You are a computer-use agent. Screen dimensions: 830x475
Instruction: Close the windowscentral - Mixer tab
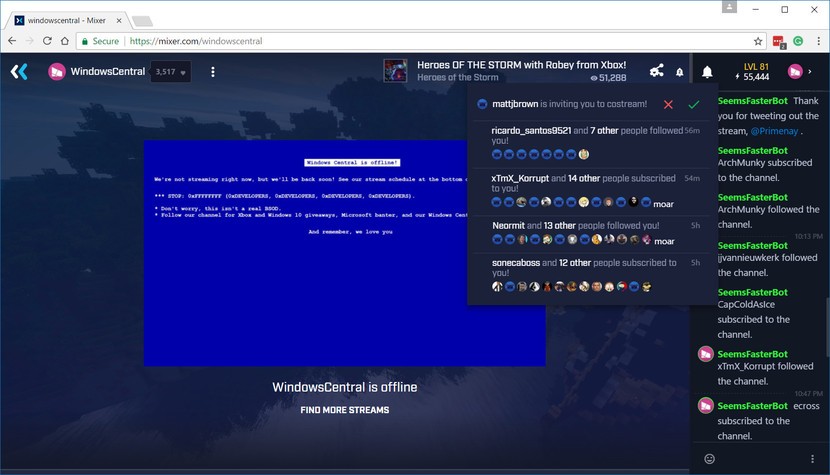pyautogui.click(x=119, y=20)
